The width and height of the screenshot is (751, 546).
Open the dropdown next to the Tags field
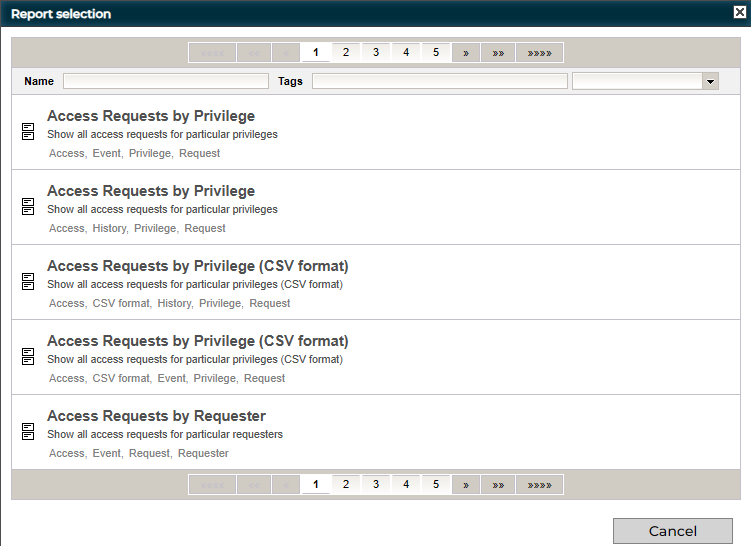click(x=710, y=82)
